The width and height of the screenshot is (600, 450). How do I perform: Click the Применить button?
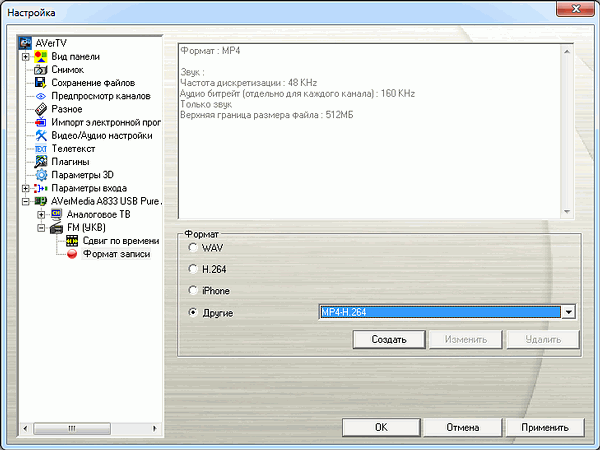click(545, 427)
